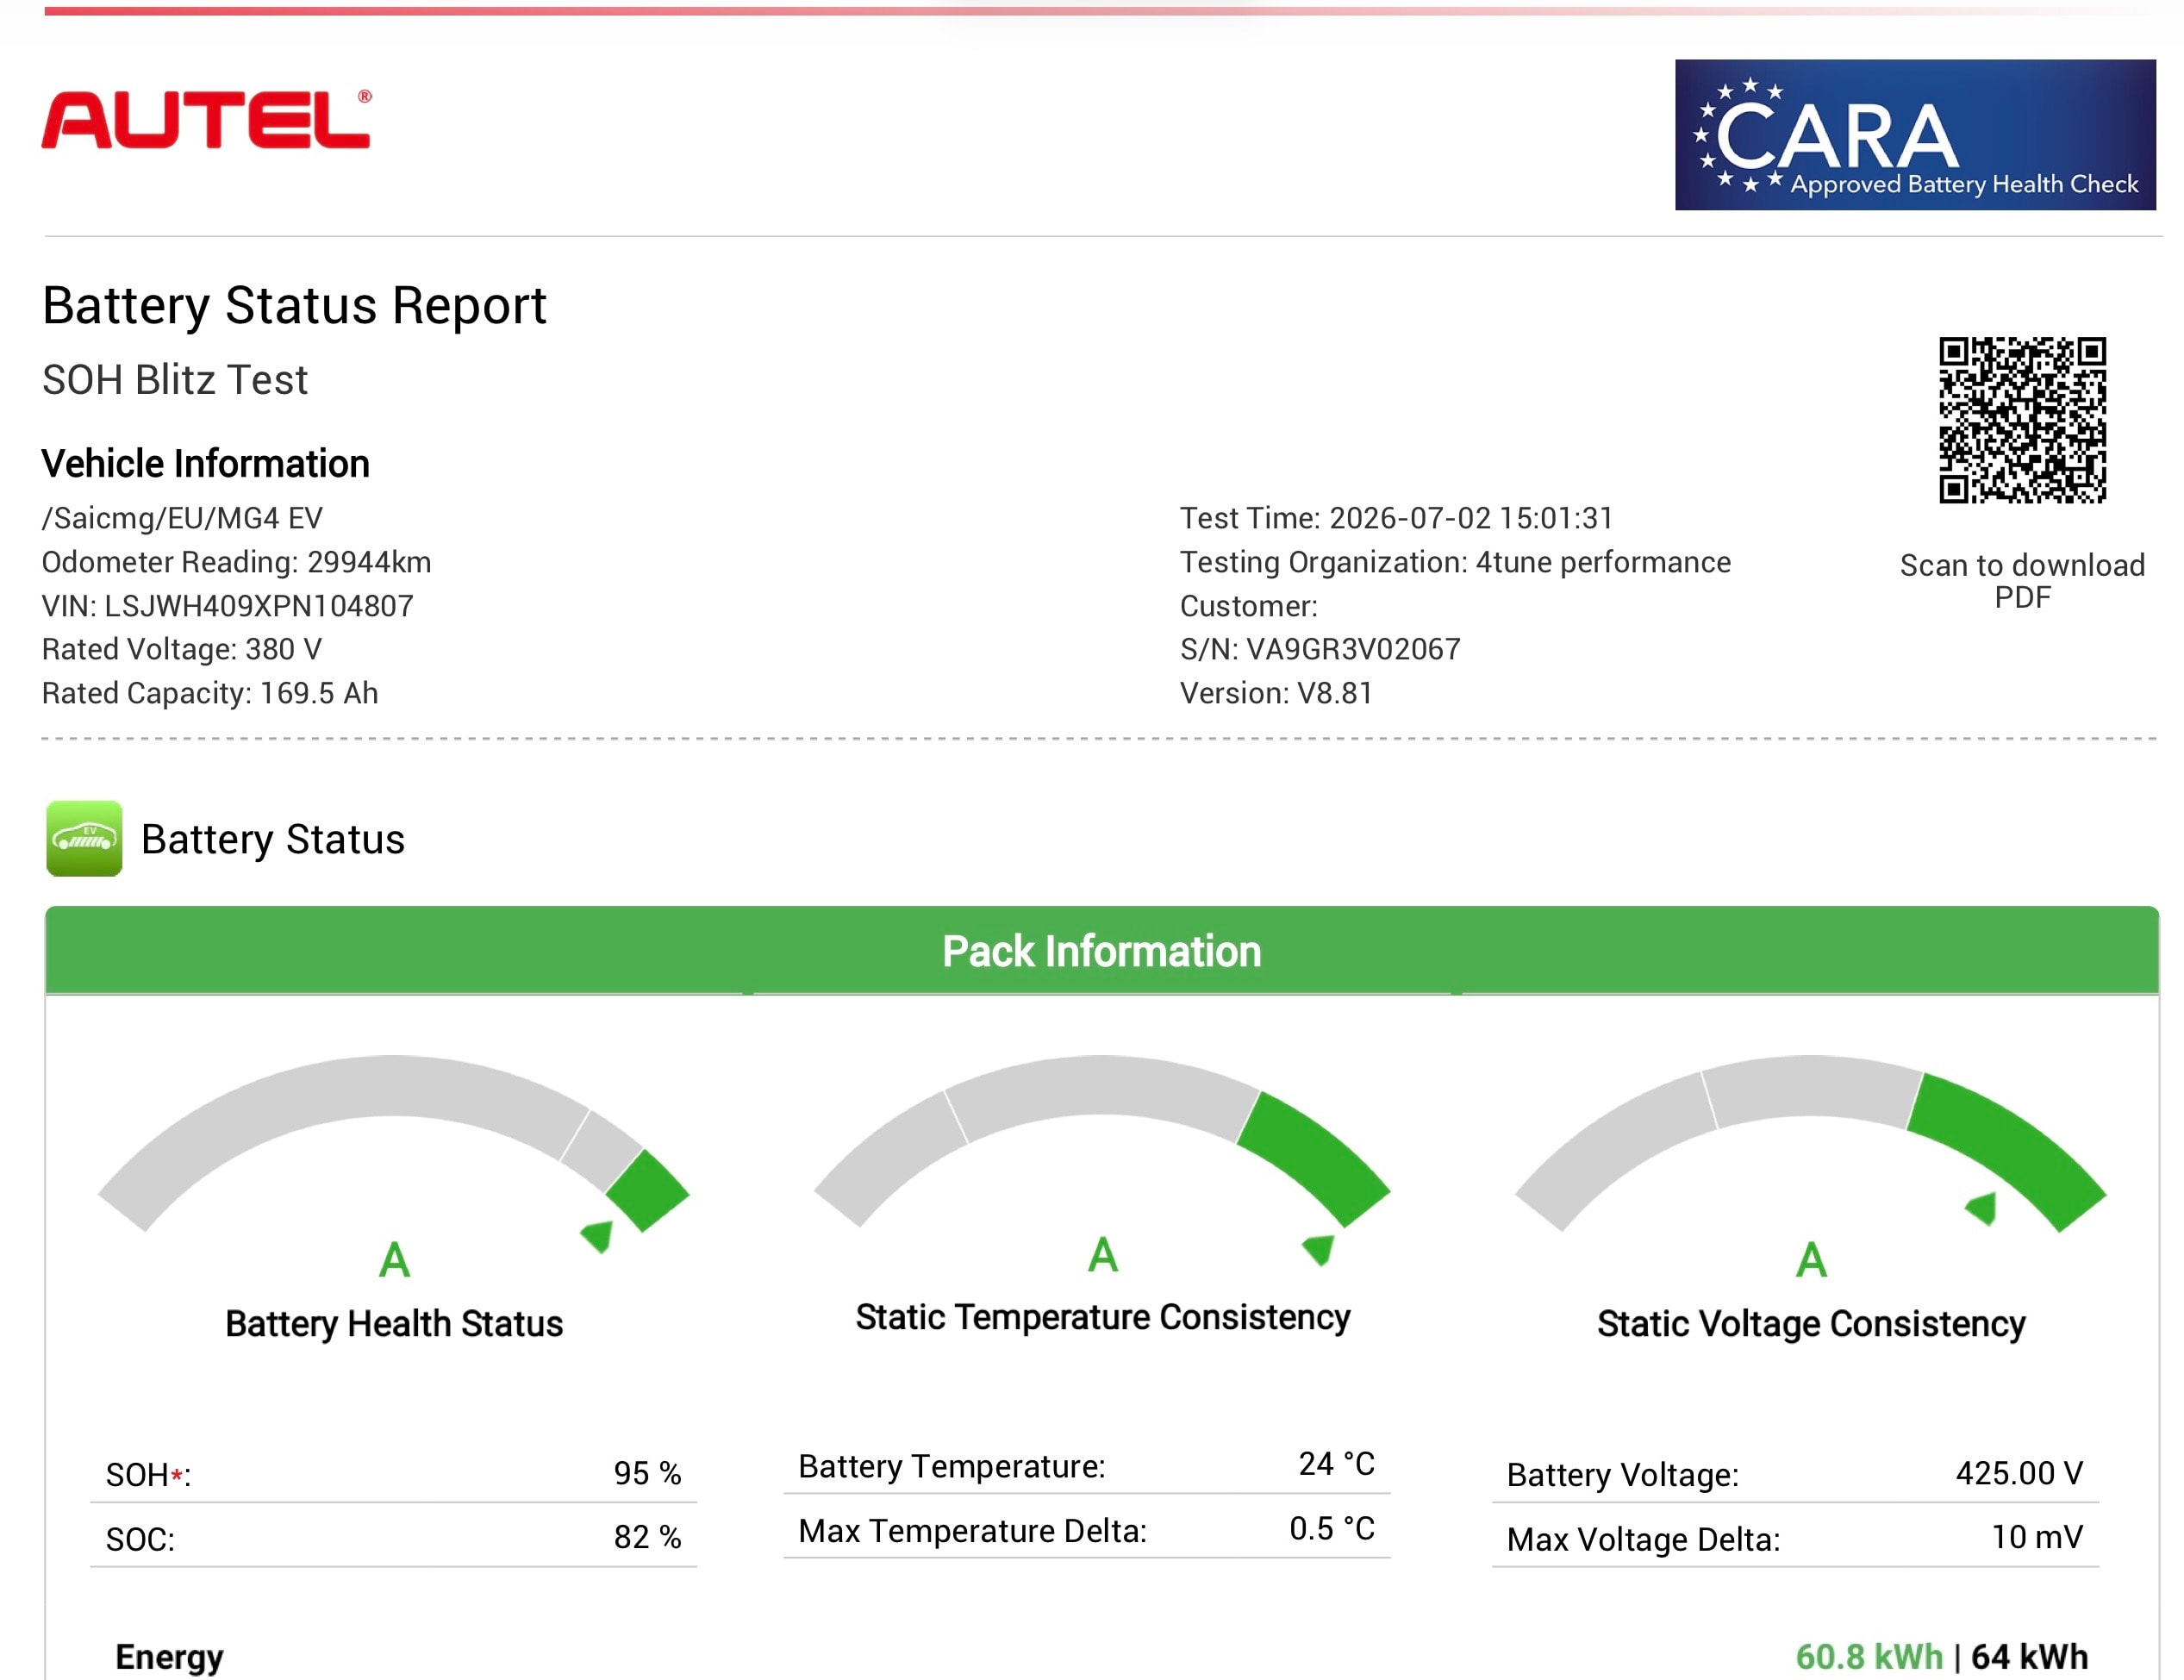Select the Pack Information header tab
This screenshot has width=2184, height=1680.
coord(1102,950)
